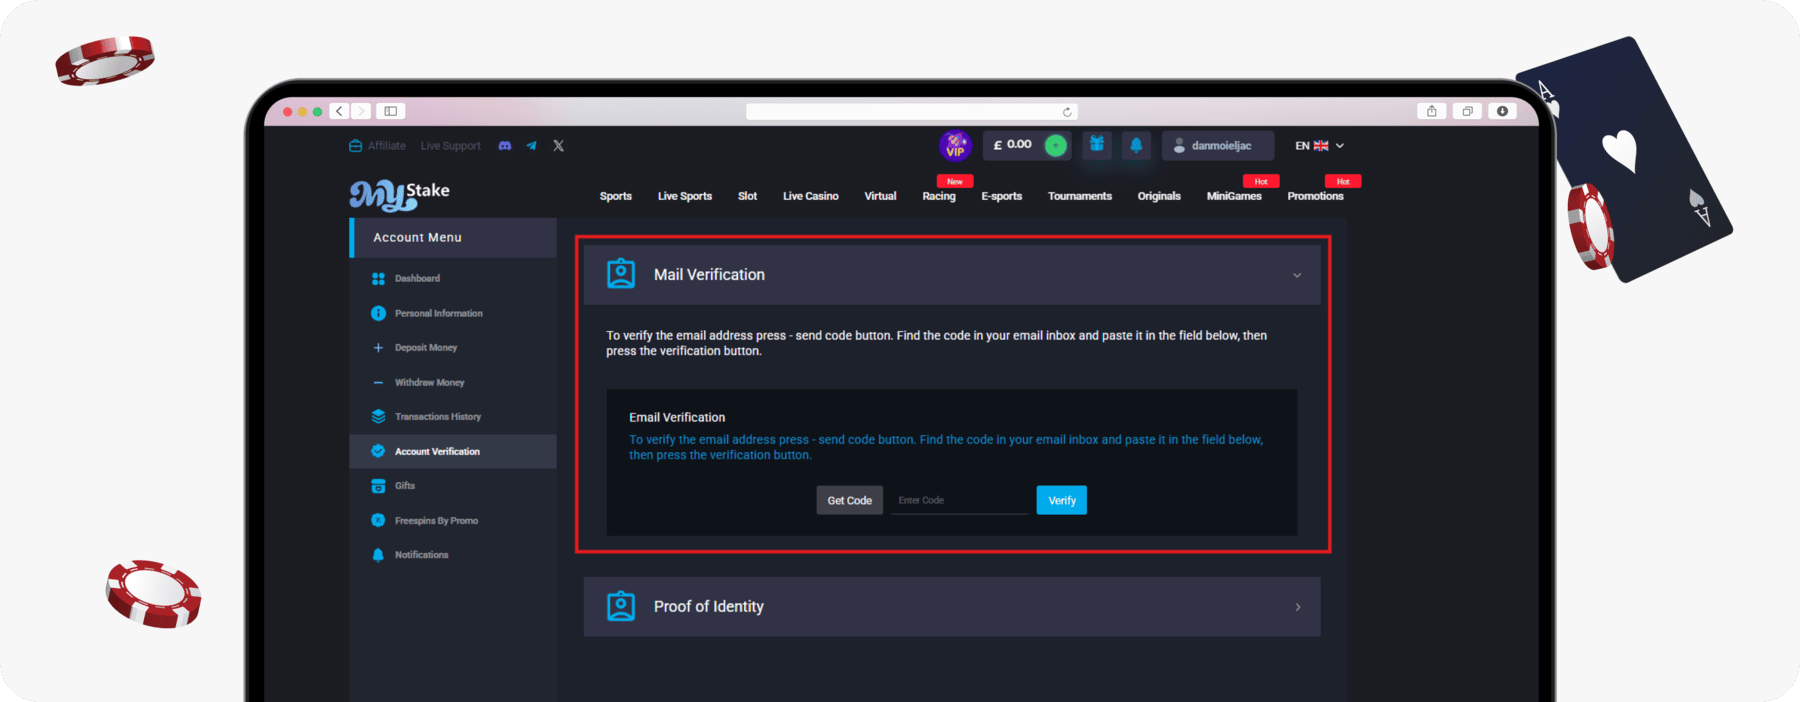Viewport: 1800px width, 702px height.
Task: Click the Mail Verification ID icon
Action: tap(621, 274)
